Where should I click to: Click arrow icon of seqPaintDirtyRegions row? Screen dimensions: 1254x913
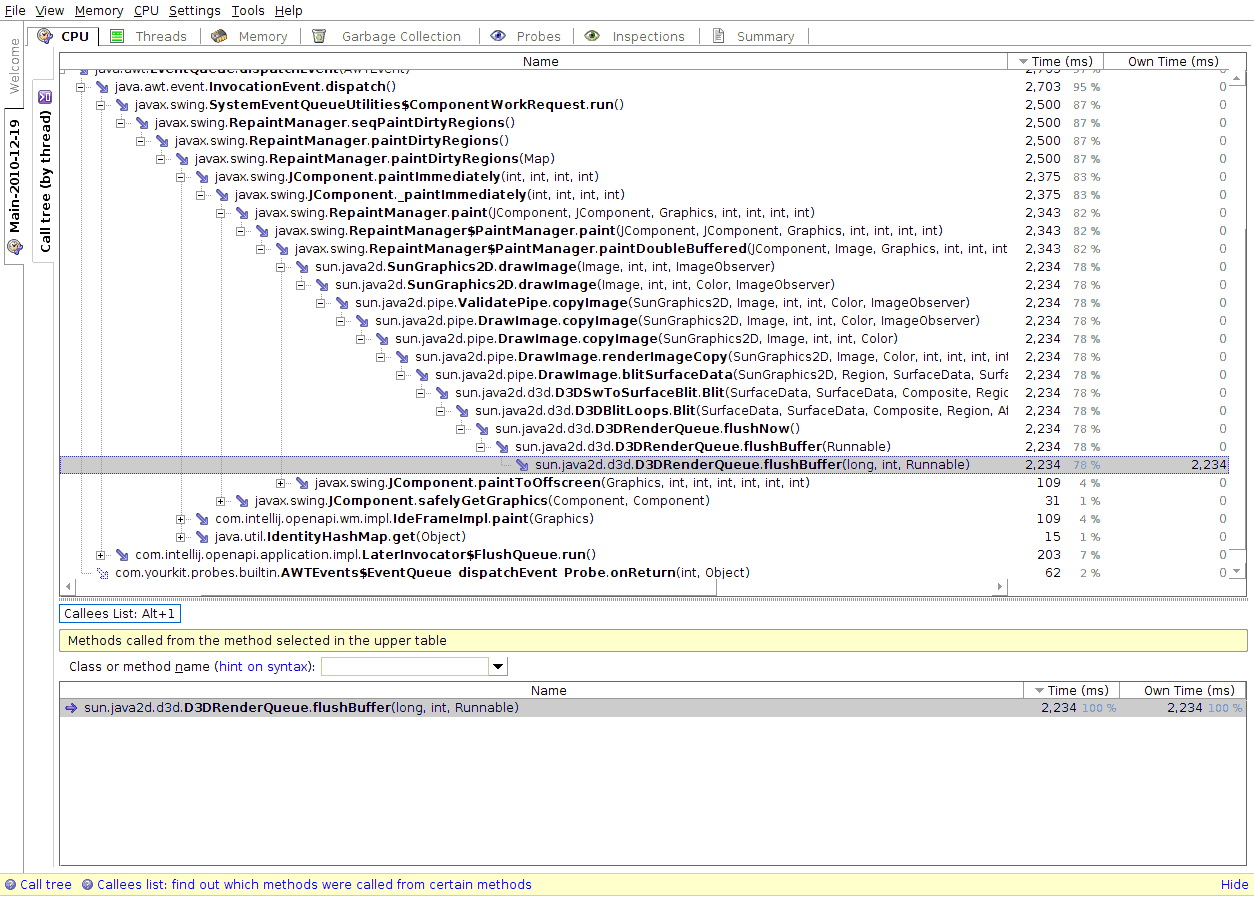click(x=142, y=123)
